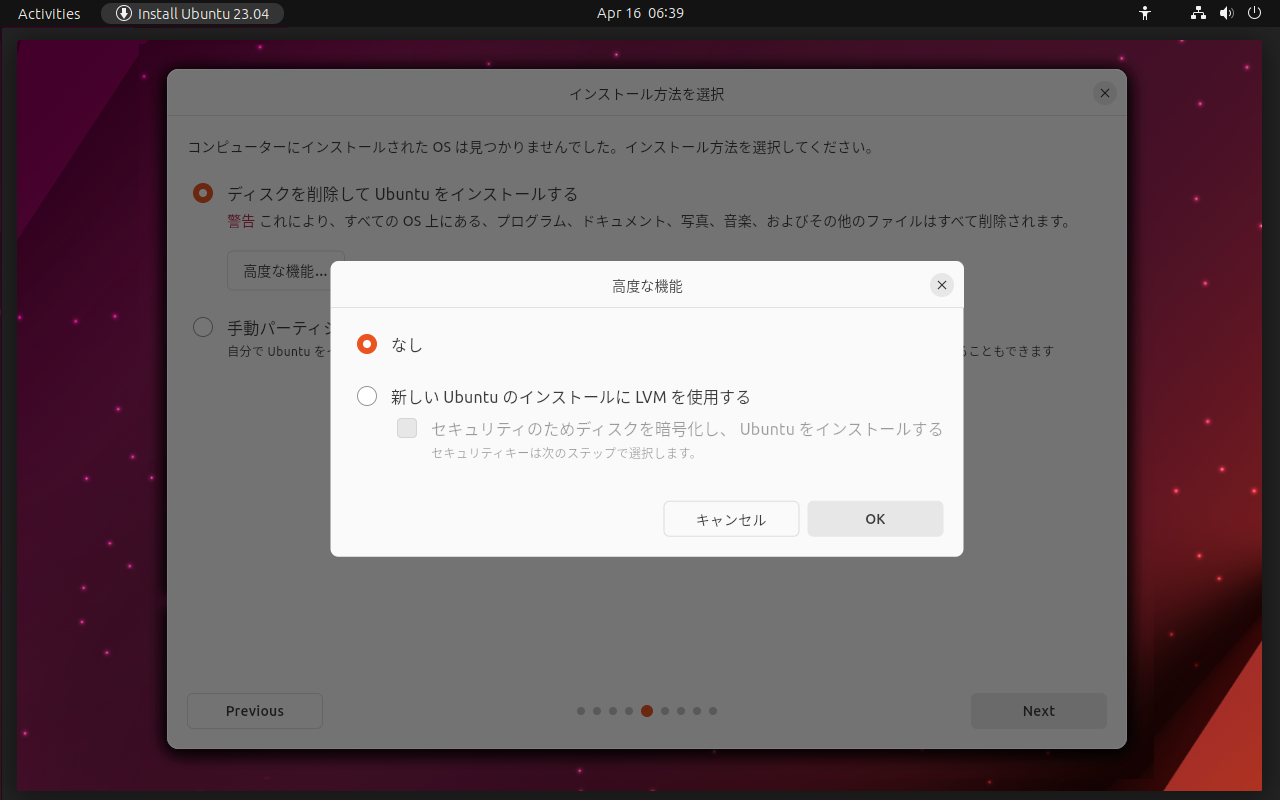Select the 手動パーティション radio option

point(203,327)
